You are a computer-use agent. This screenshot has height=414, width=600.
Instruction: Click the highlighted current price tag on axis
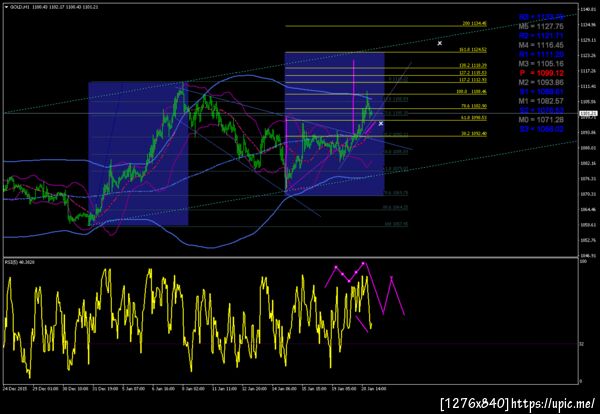[586, 113]
